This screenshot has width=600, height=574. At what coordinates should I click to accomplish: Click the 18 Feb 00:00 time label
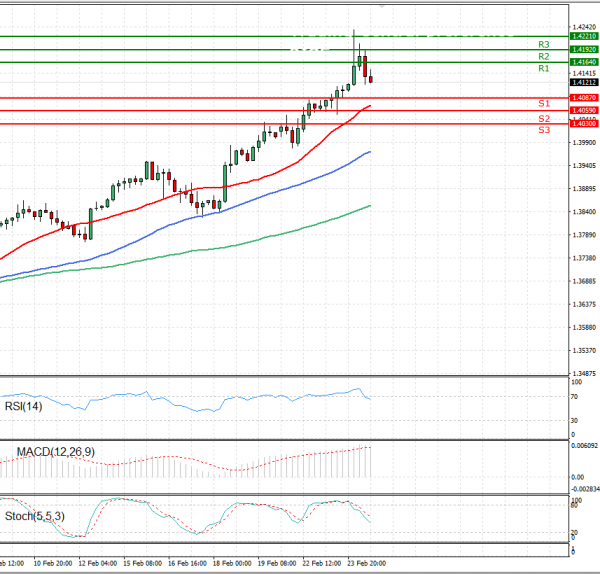click(232, 563)
